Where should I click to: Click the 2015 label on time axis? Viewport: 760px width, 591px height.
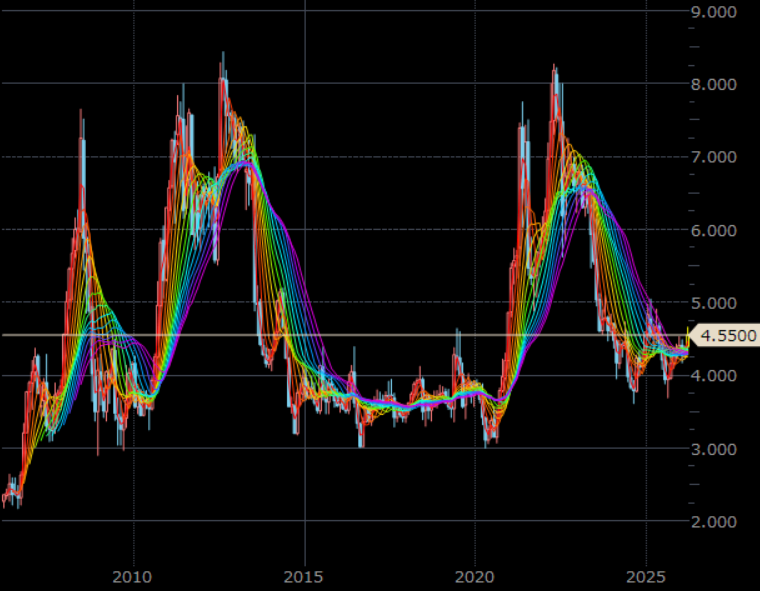pyautogui.click(x=303, y=576)
